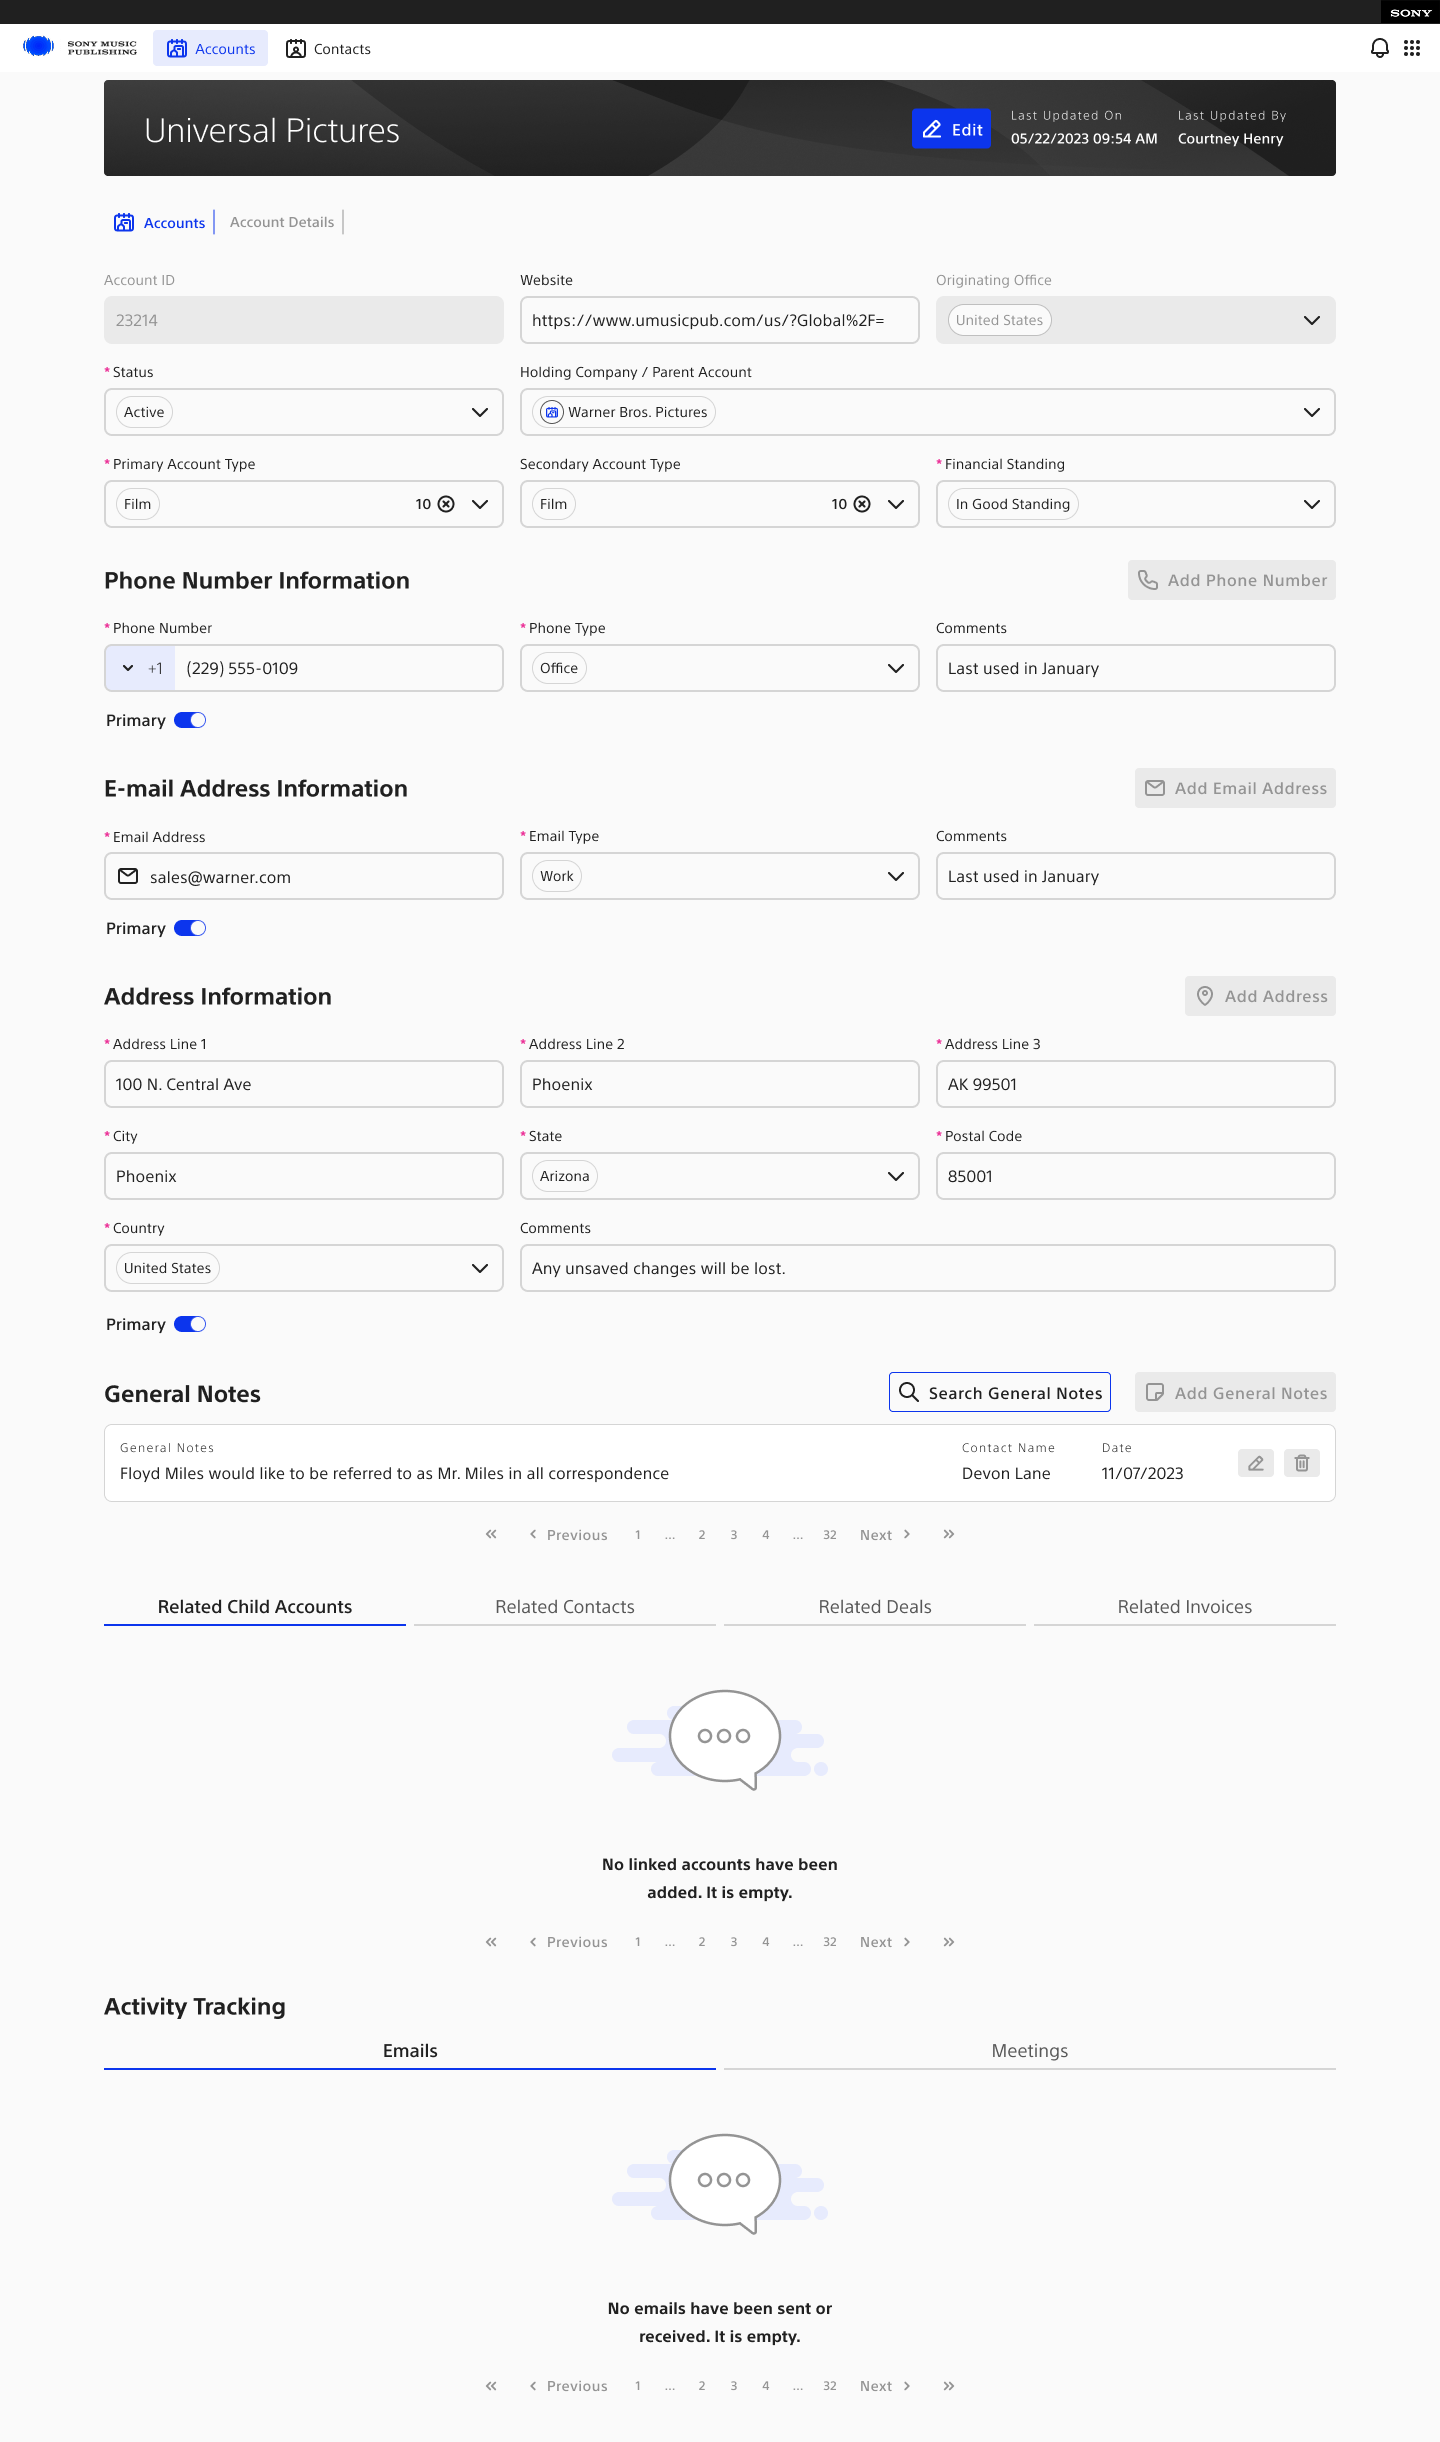Click the Address Line 1 field
1440x2442 pixels.
(304, 1084)
